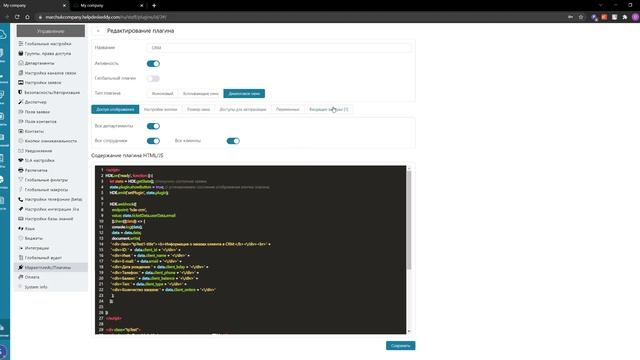Image resolution: width=640 pixels, height=360 pixels.
Task: Toggle the Все сотрудники switch
Action: coord(153,141)
